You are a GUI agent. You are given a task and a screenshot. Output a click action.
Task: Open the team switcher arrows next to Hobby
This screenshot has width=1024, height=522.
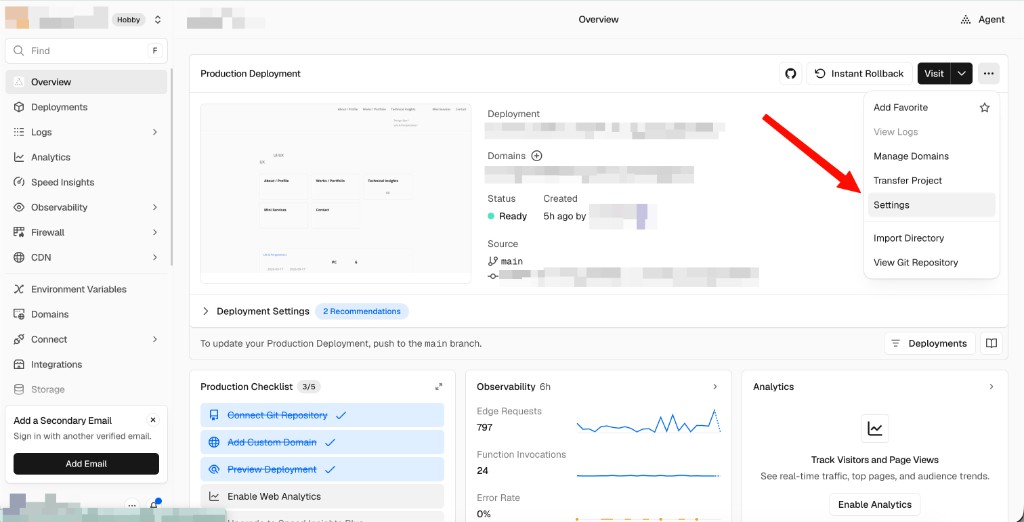[x=157, y=20]
